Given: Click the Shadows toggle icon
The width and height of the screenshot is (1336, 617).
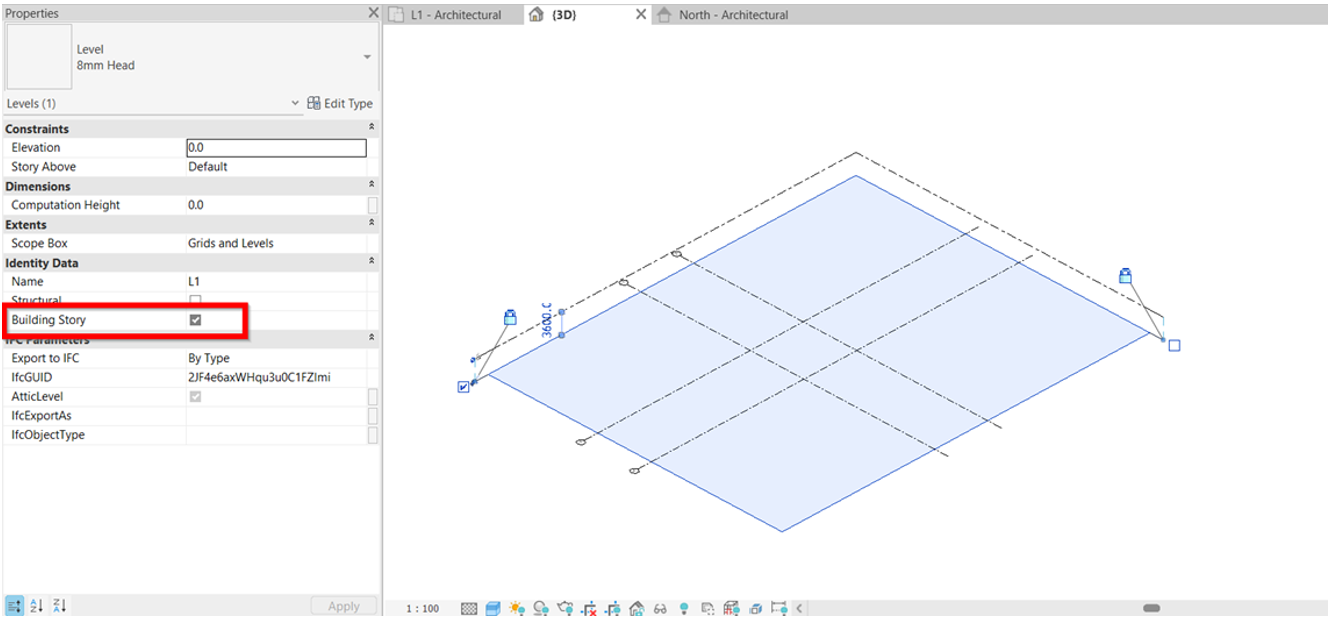Looking at the screenshot, I should click(x=541, y=608).
